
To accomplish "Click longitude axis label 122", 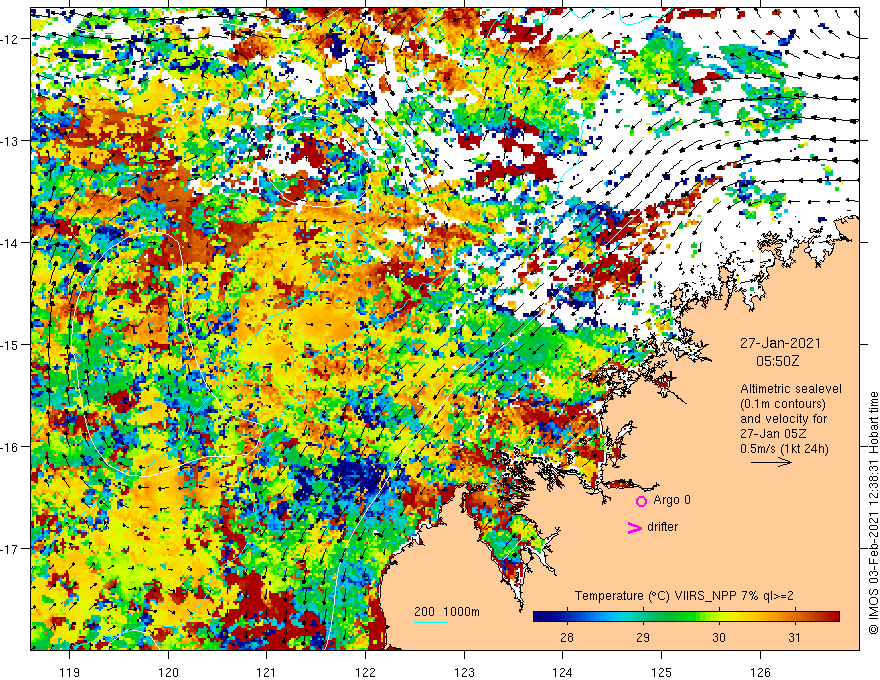I will click(365, 672).
